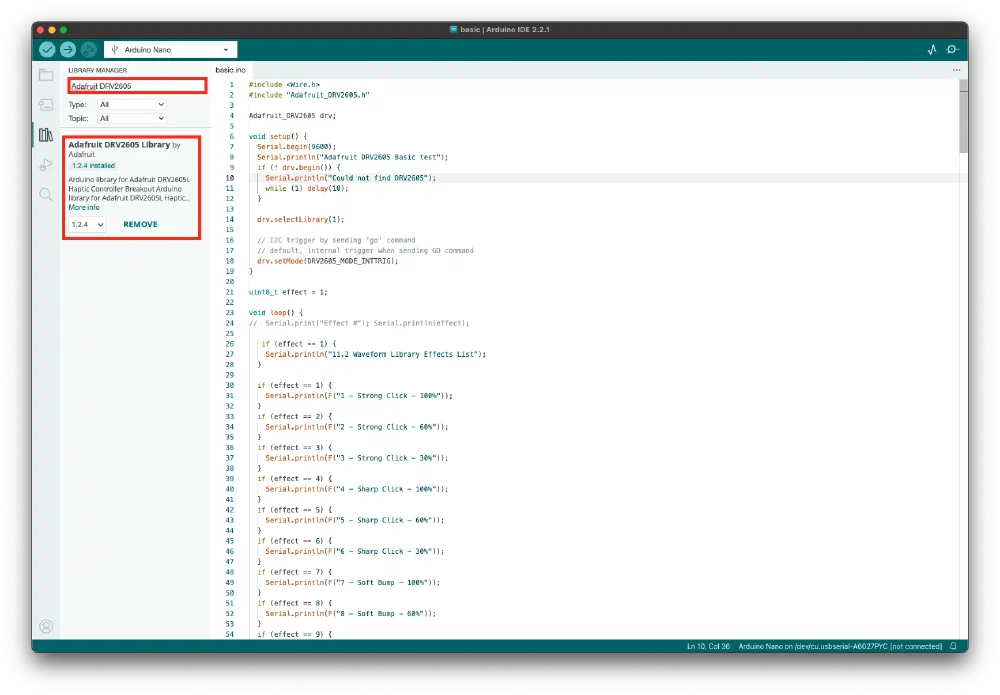Open the Sketchbook folder panel
1000x695 pixels.
46,75
